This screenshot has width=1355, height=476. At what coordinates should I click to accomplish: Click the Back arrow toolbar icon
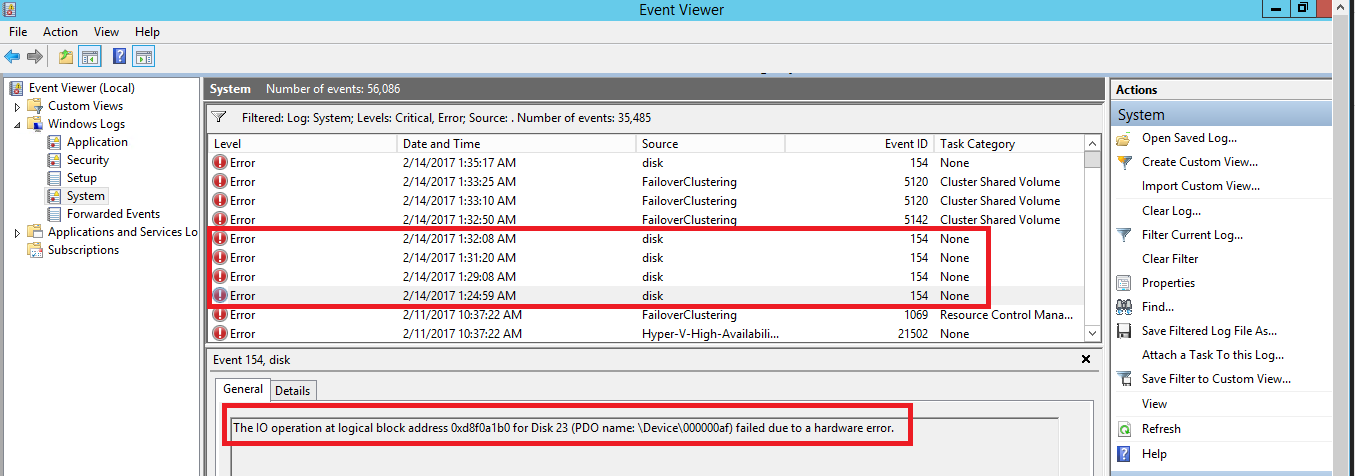(x=12, y=57)
